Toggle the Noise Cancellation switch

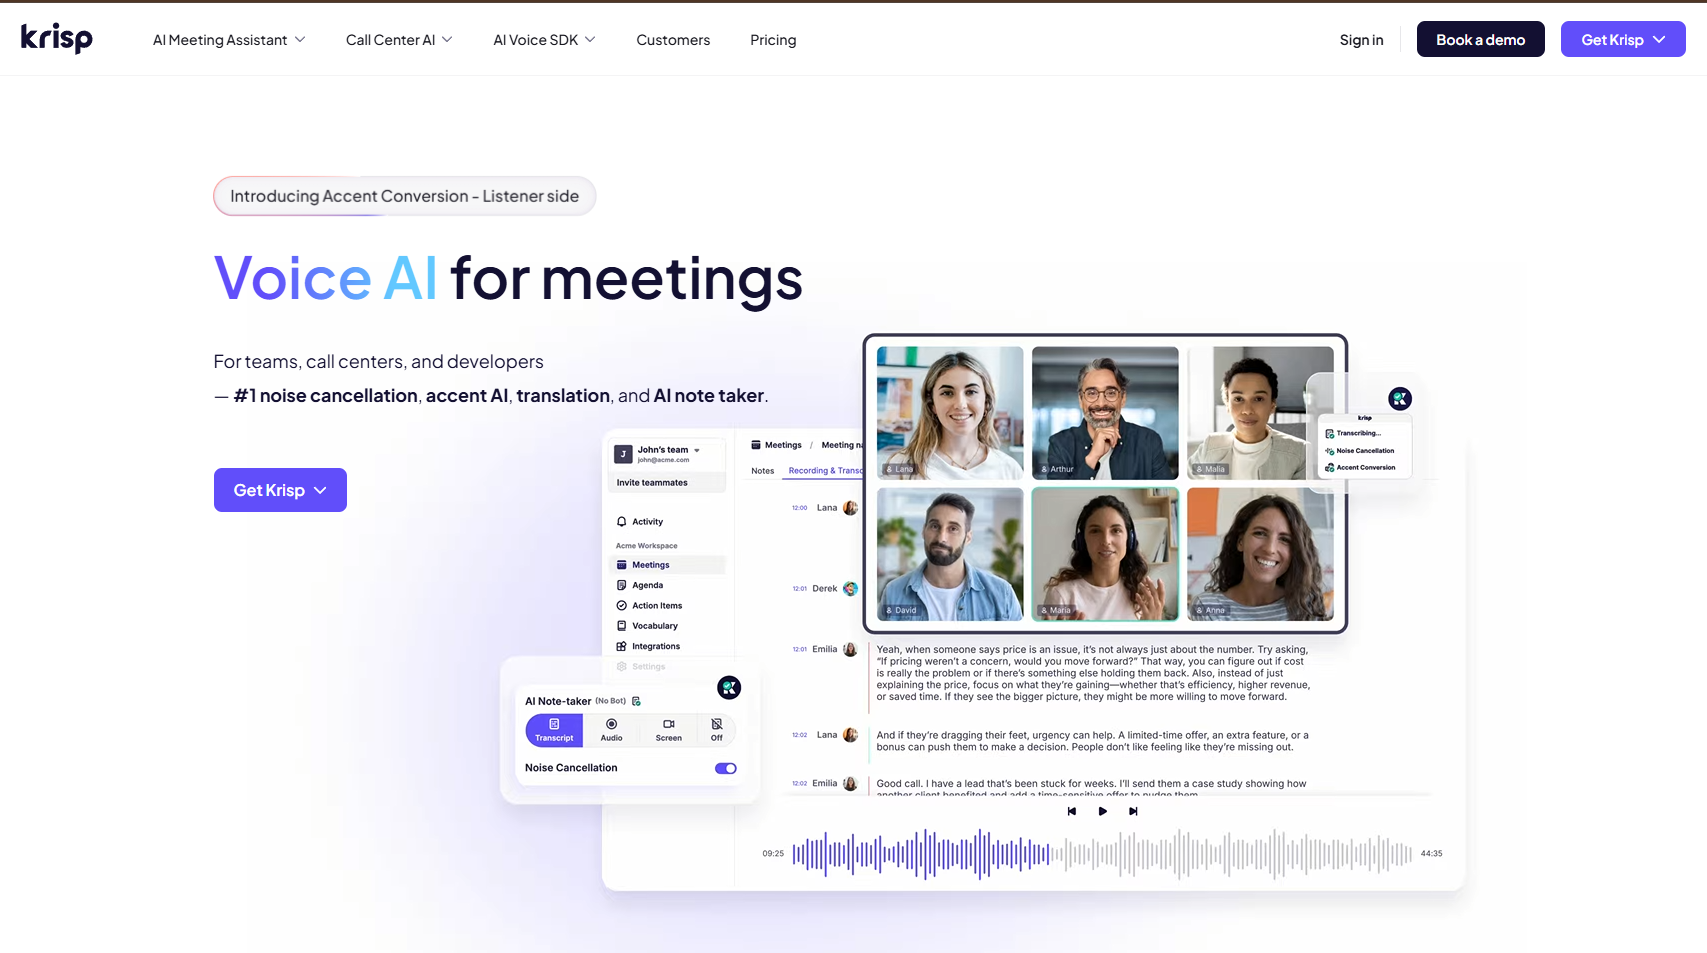pos(725,768)
